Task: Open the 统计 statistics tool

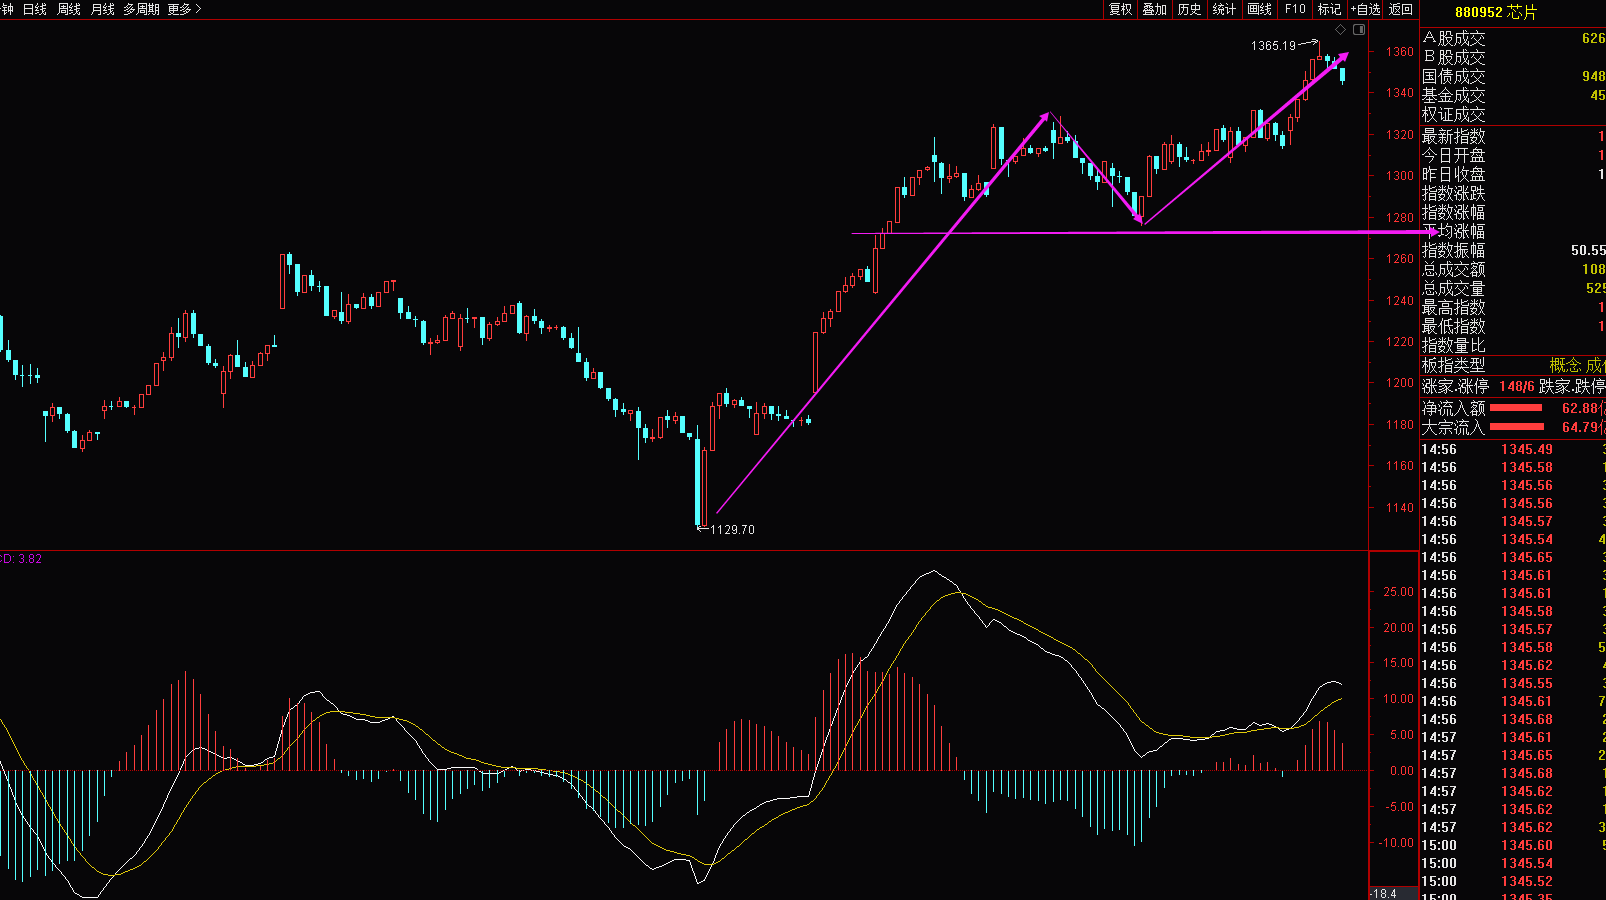Action: (1224, 9)
